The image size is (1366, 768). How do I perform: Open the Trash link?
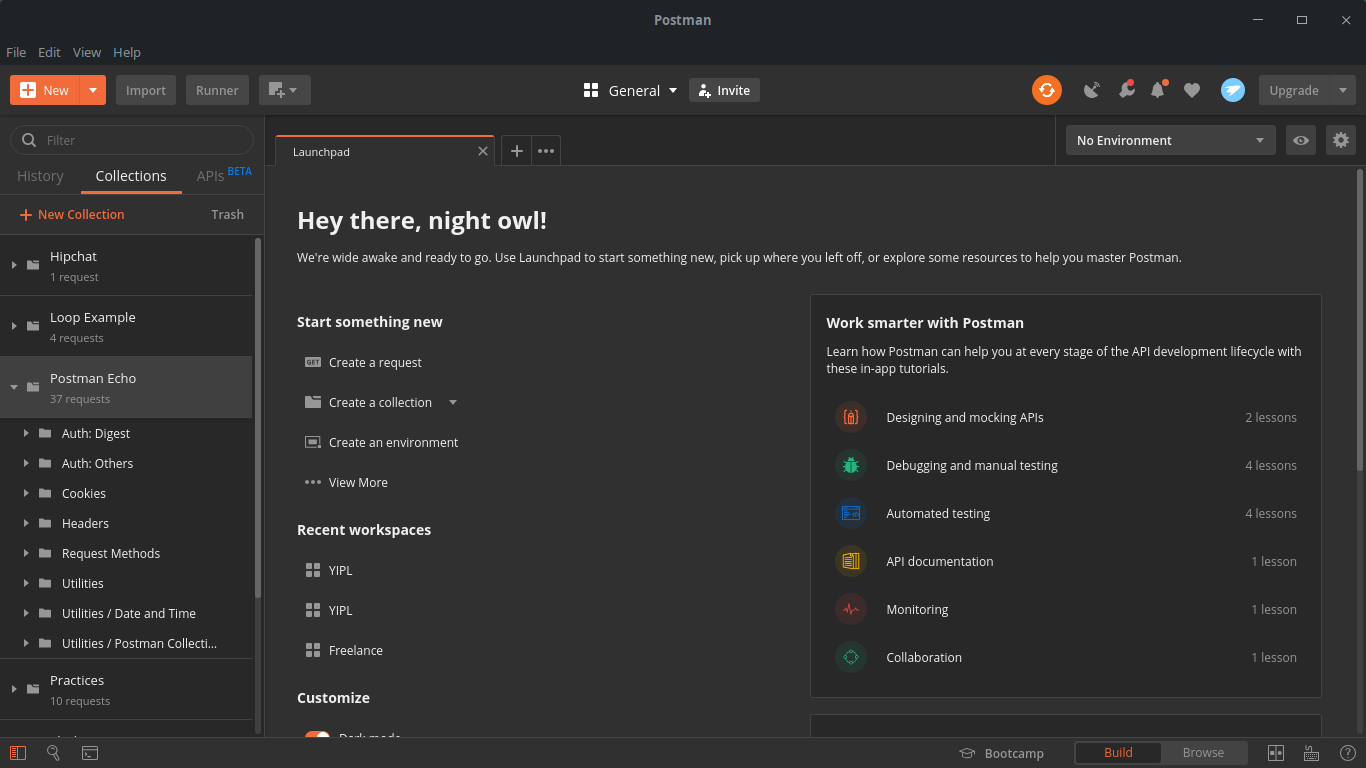coord(228,215)
